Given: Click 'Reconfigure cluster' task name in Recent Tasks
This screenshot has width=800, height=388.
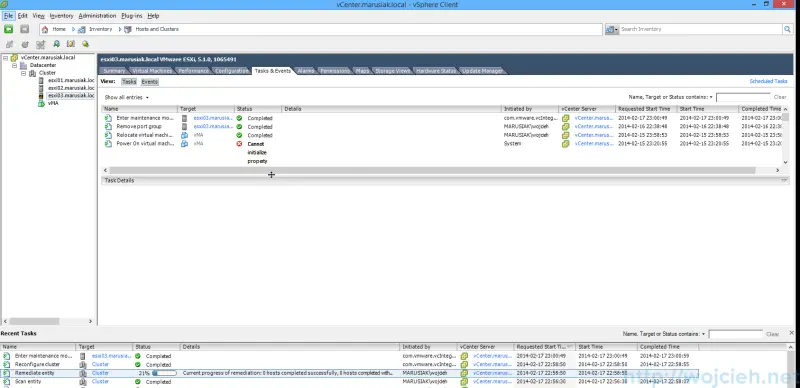Looking at the screenshot, I should point(37,365).
